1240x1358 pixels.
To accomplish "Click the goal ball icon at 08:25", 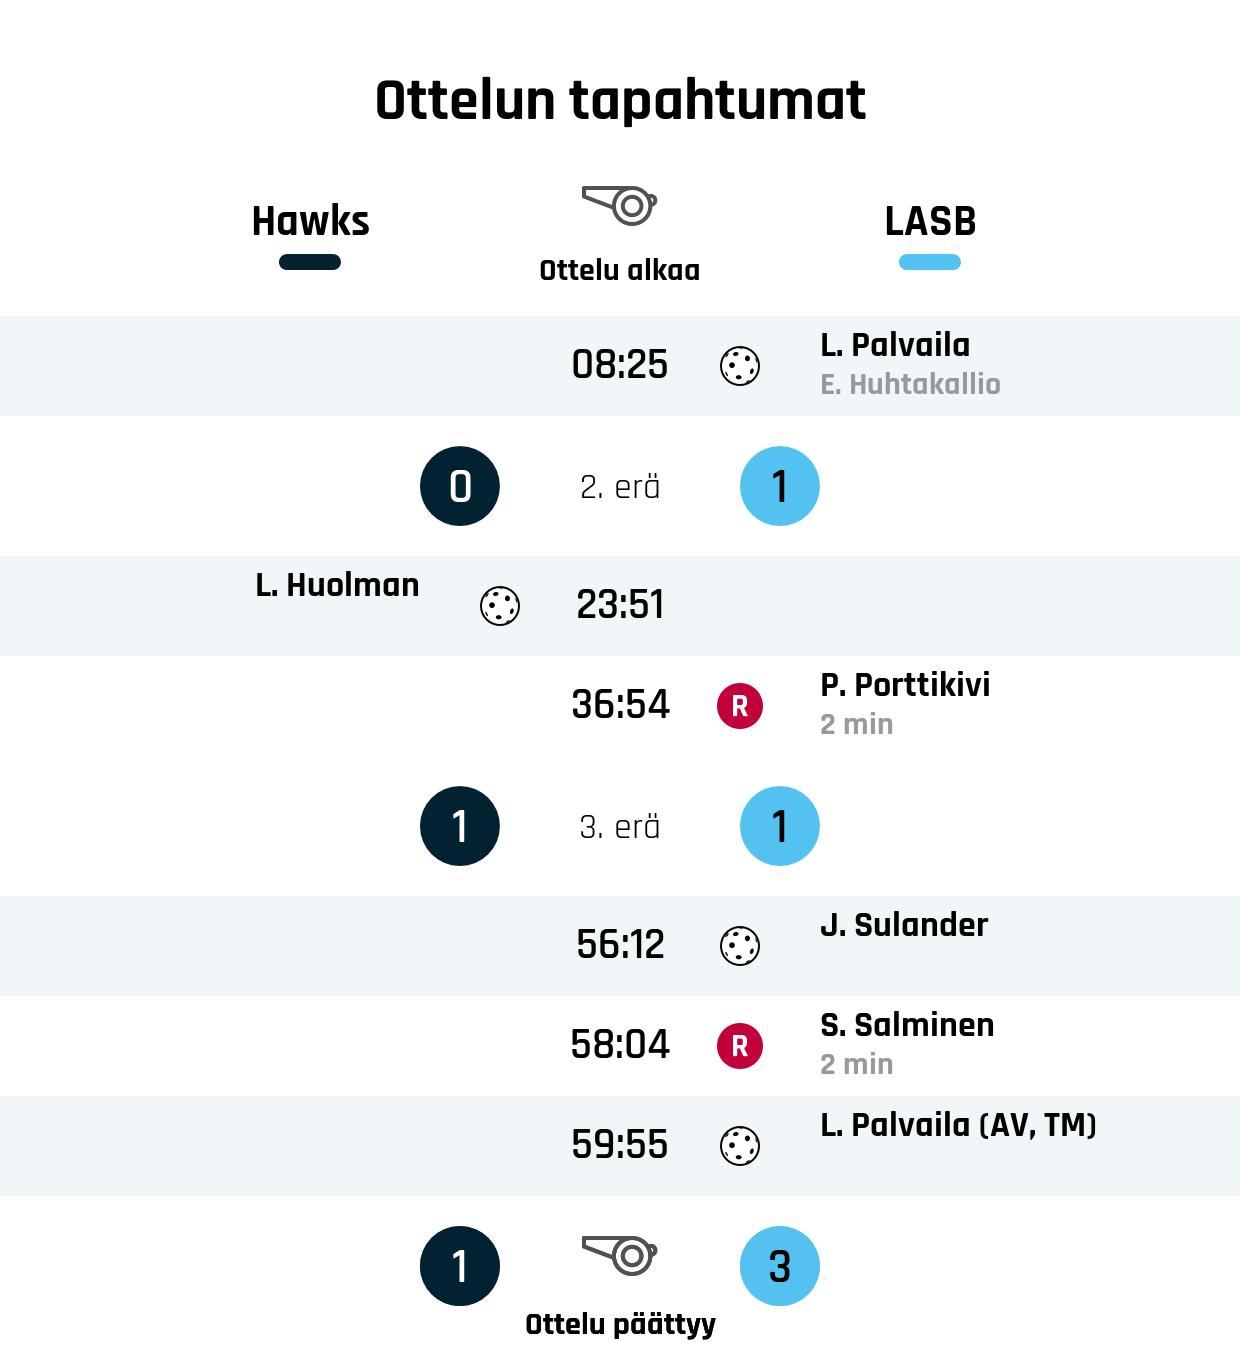I will pos(740,366).
